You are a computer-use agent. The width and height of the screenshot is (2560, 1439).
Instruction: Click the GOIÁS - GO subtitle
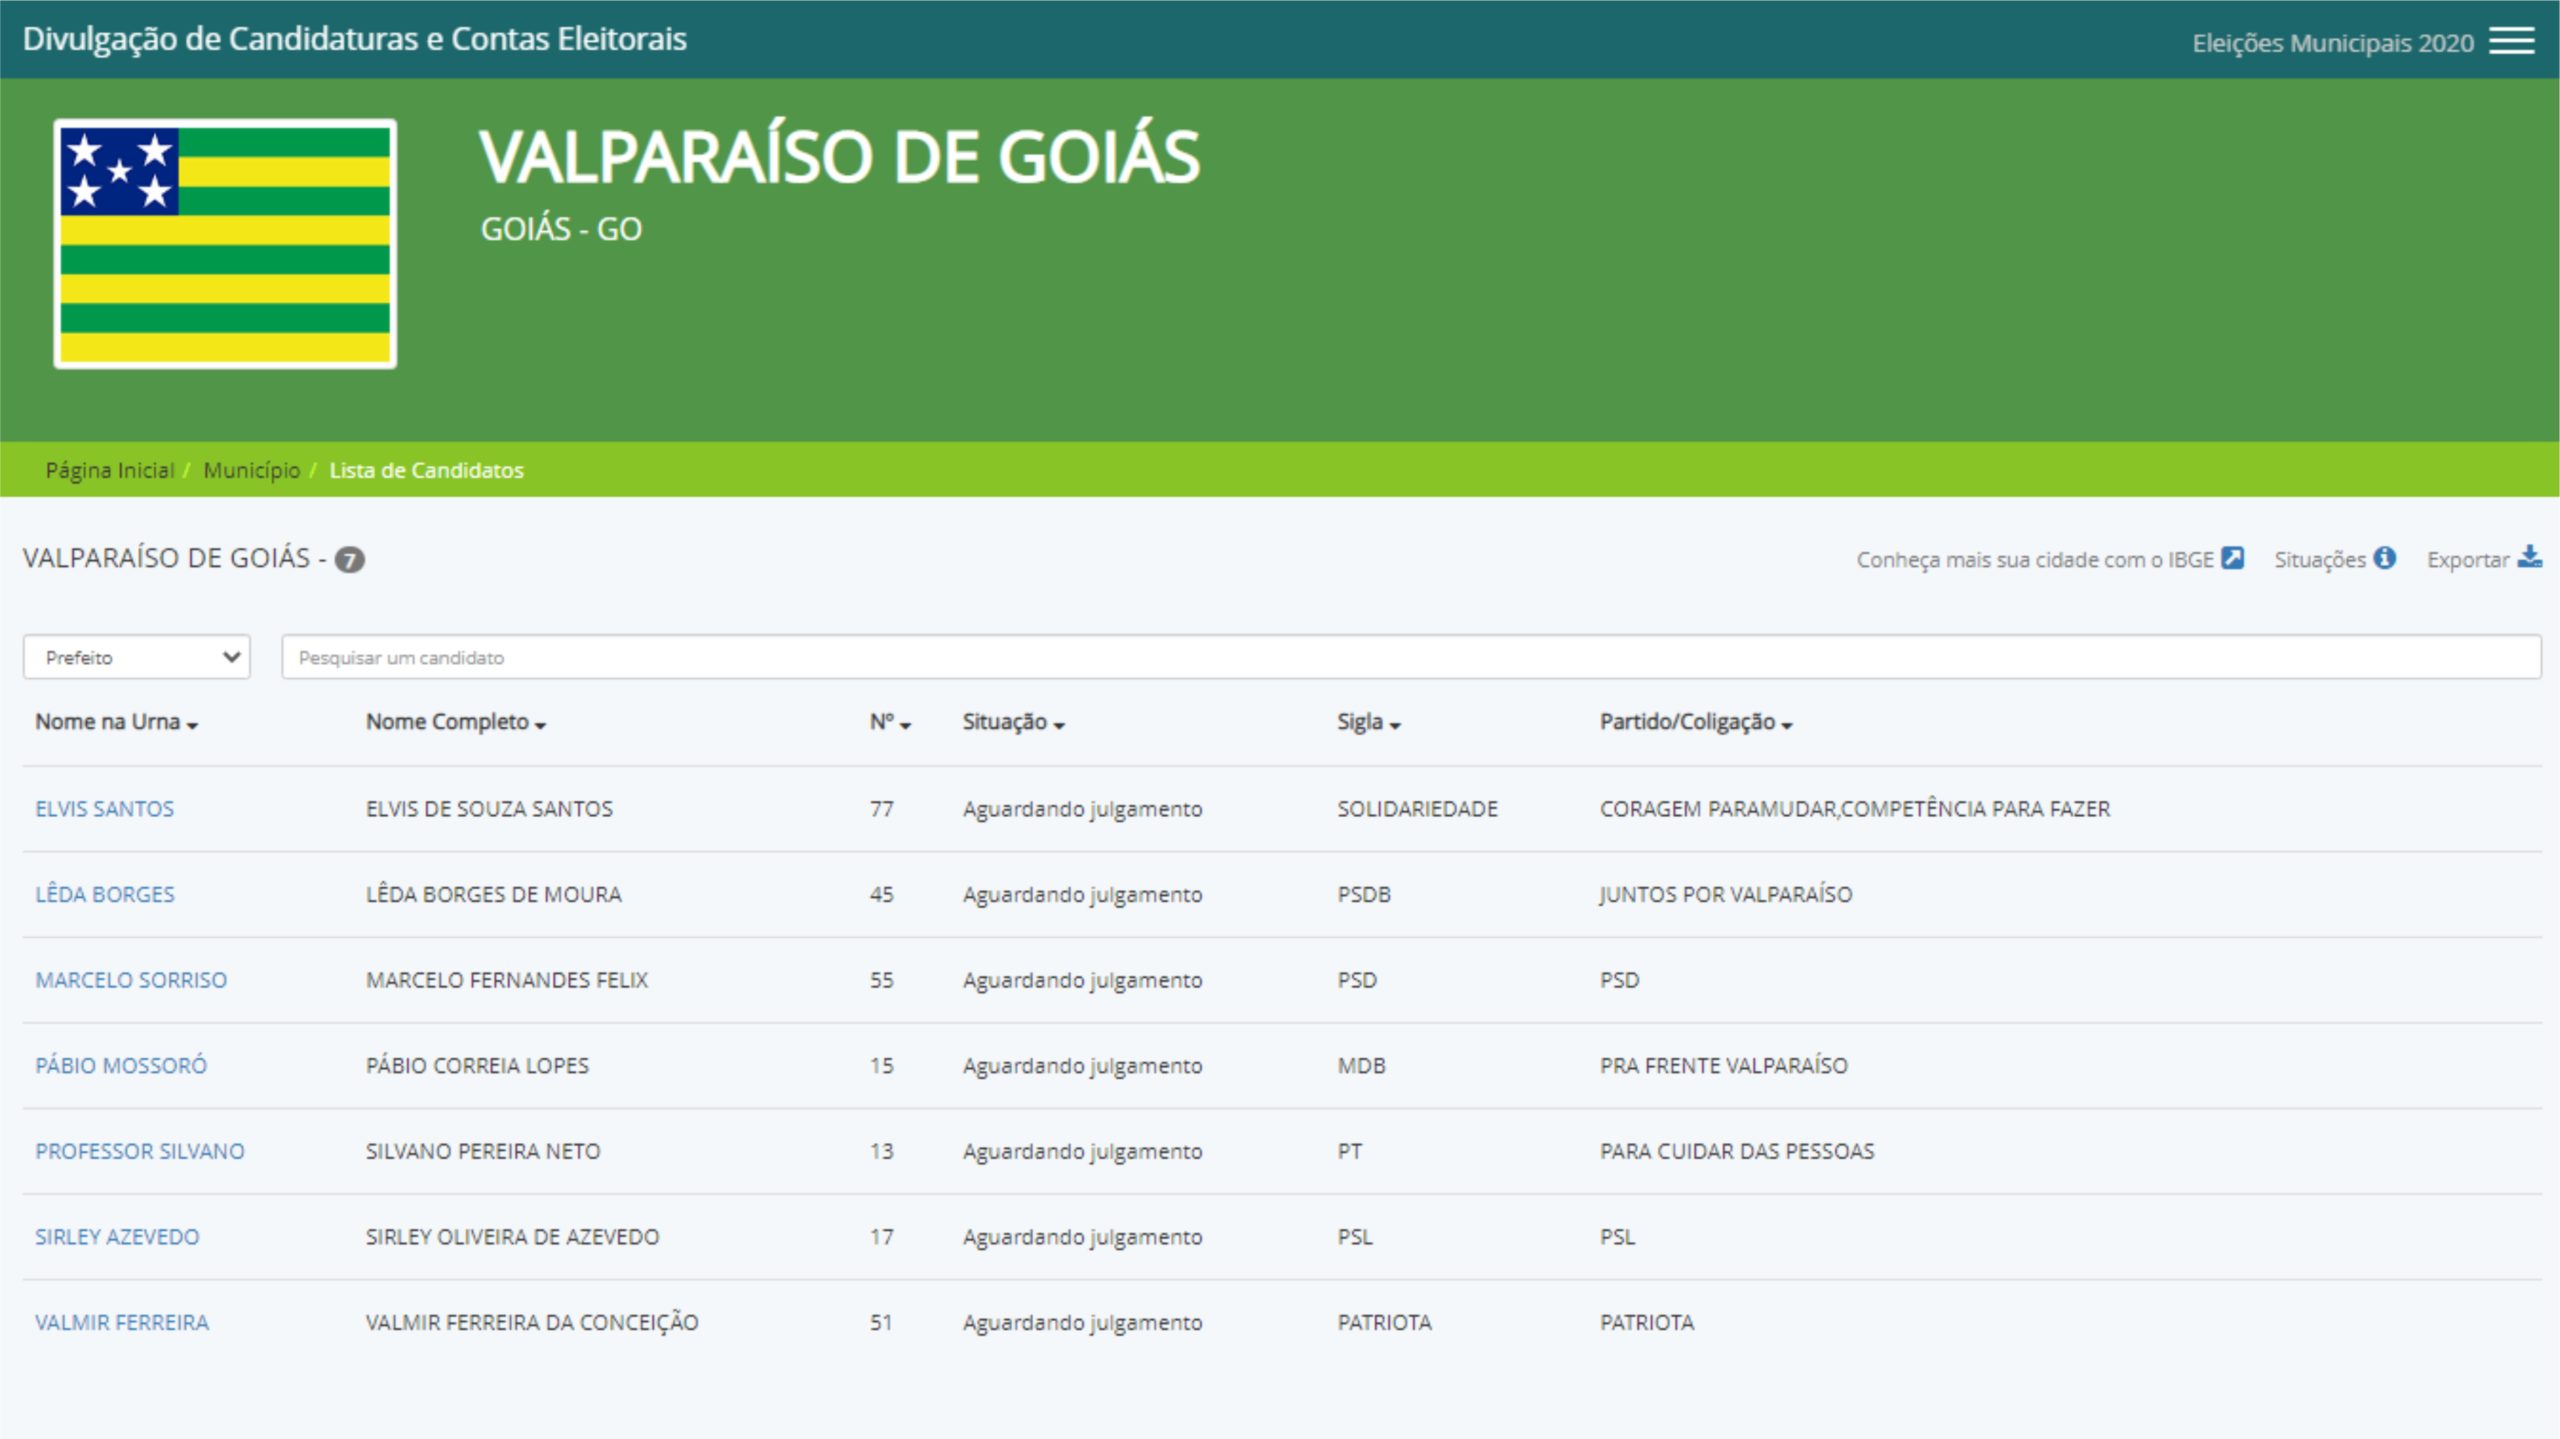tap(561, 229)
